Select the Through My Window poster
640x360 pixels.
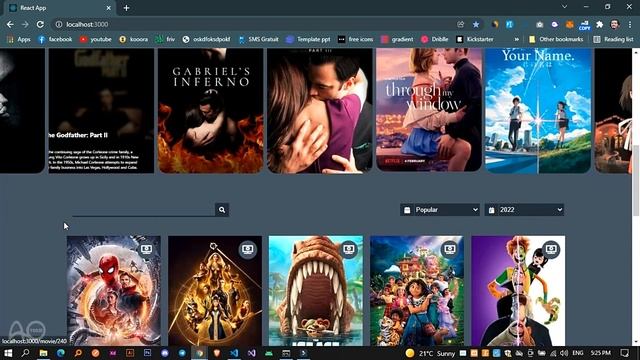[429, 110]
